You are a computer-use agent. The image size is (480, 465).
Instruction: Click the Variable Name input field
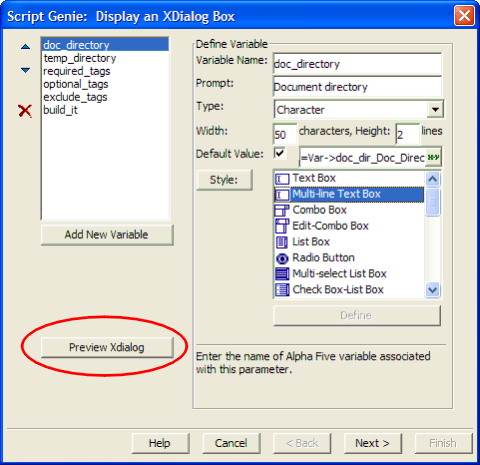357,64
